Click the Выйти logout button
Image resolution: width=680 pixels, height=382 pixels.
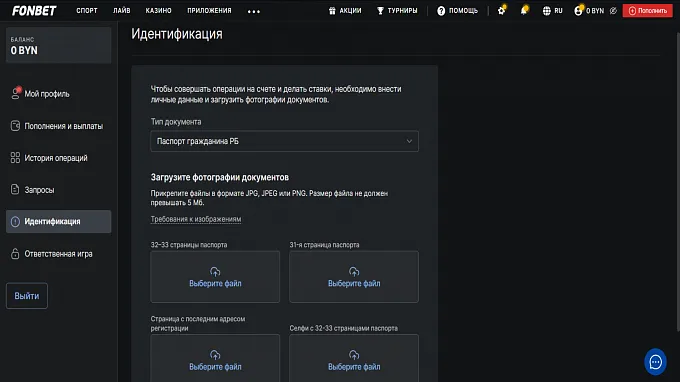click(x=27, y=296)
